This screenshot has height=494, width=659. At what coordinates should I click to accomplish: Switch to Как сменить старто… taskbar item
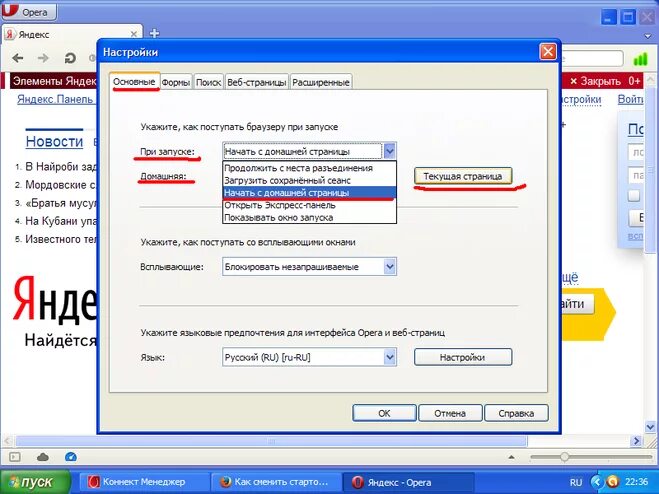pyautogui.click(x=275, y=482)
